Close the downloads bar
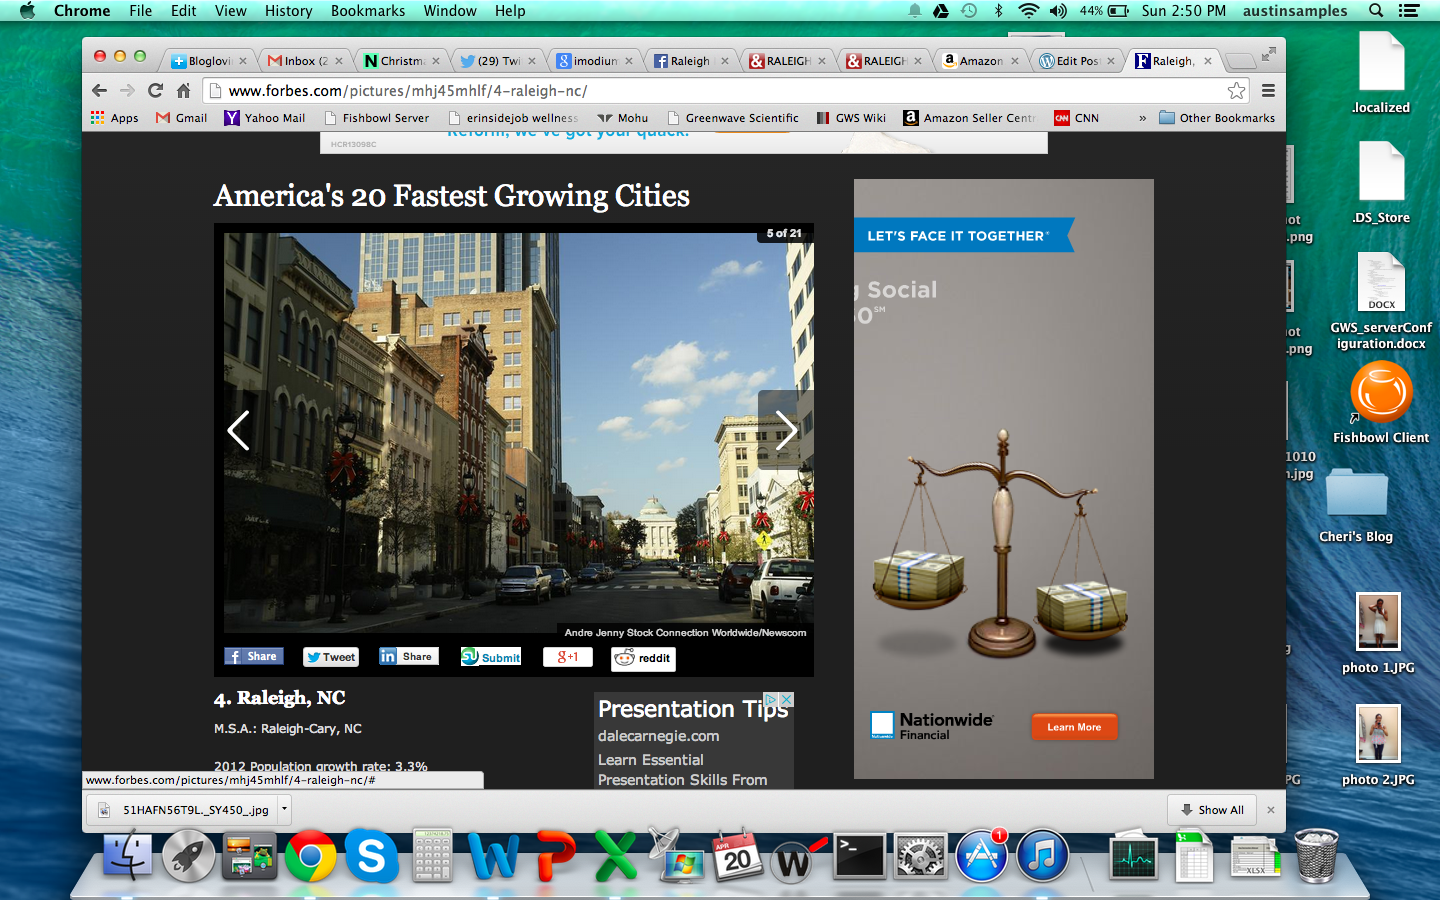1440x900 pixels. 1271,810
